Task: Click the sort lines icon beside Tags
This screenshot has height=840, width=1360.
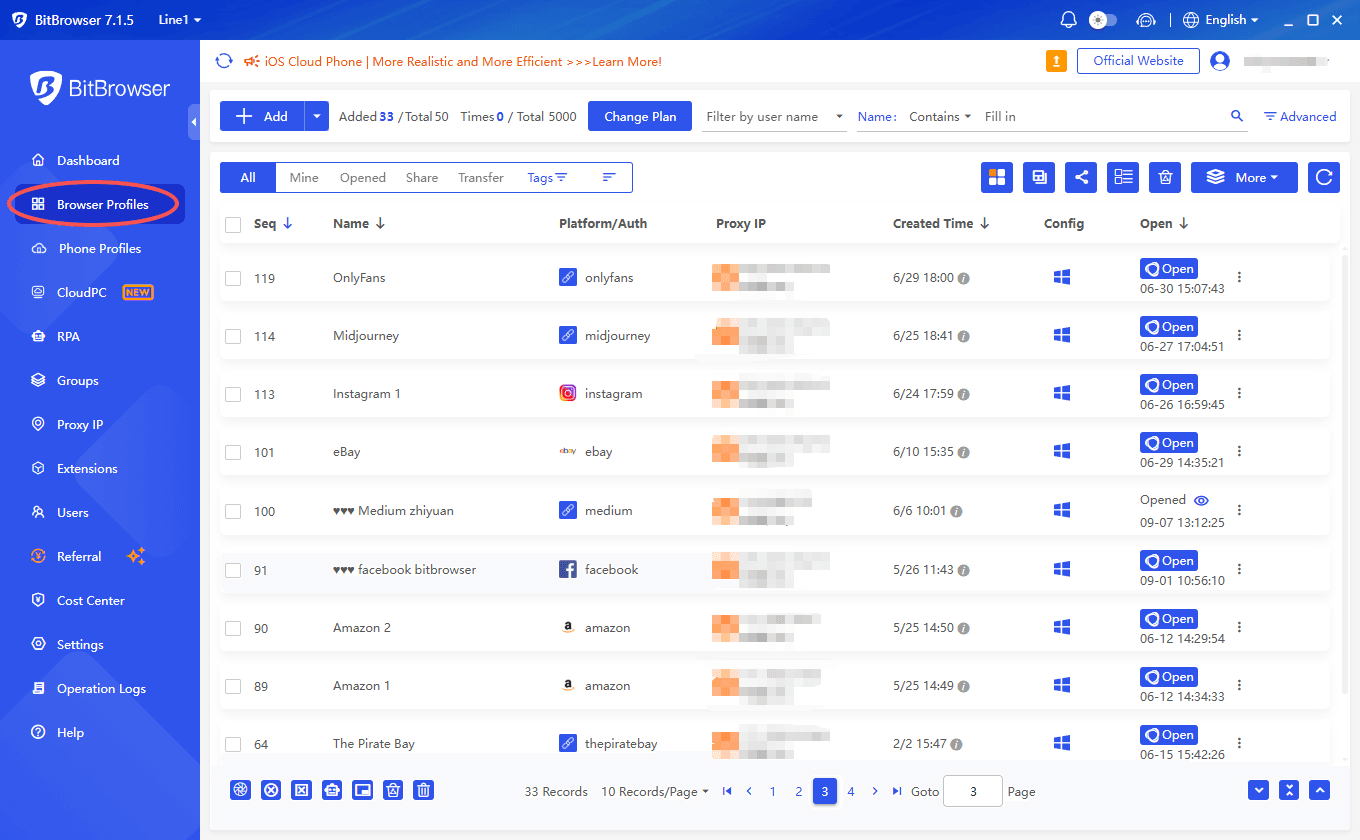Action: (x=609, y=177)
